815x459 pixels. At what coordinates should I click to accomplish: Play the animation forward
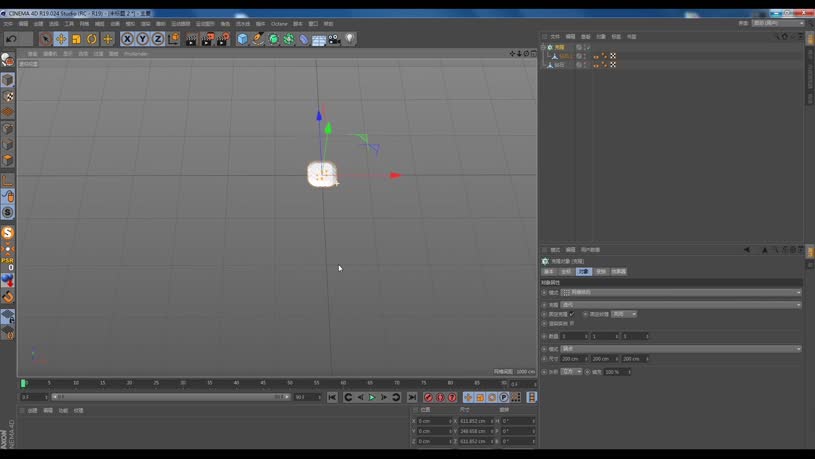tap(372, 397)
